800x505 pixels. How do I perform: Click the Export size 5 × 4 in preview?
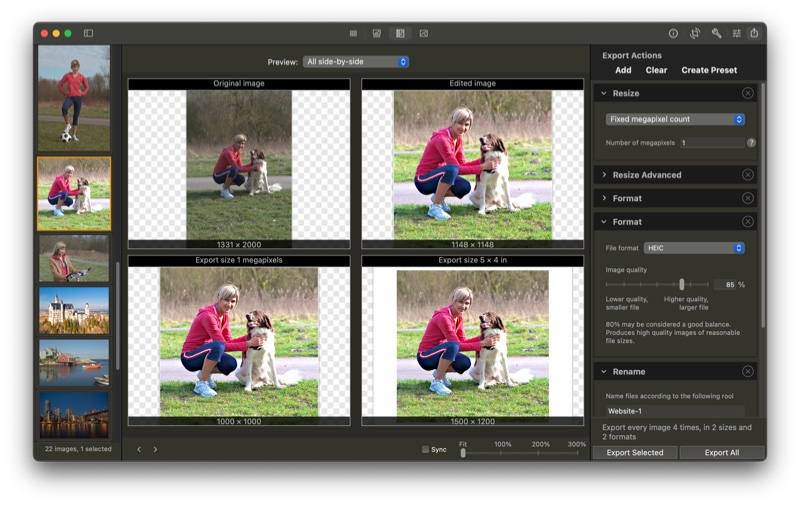click(x=472, y=341)
